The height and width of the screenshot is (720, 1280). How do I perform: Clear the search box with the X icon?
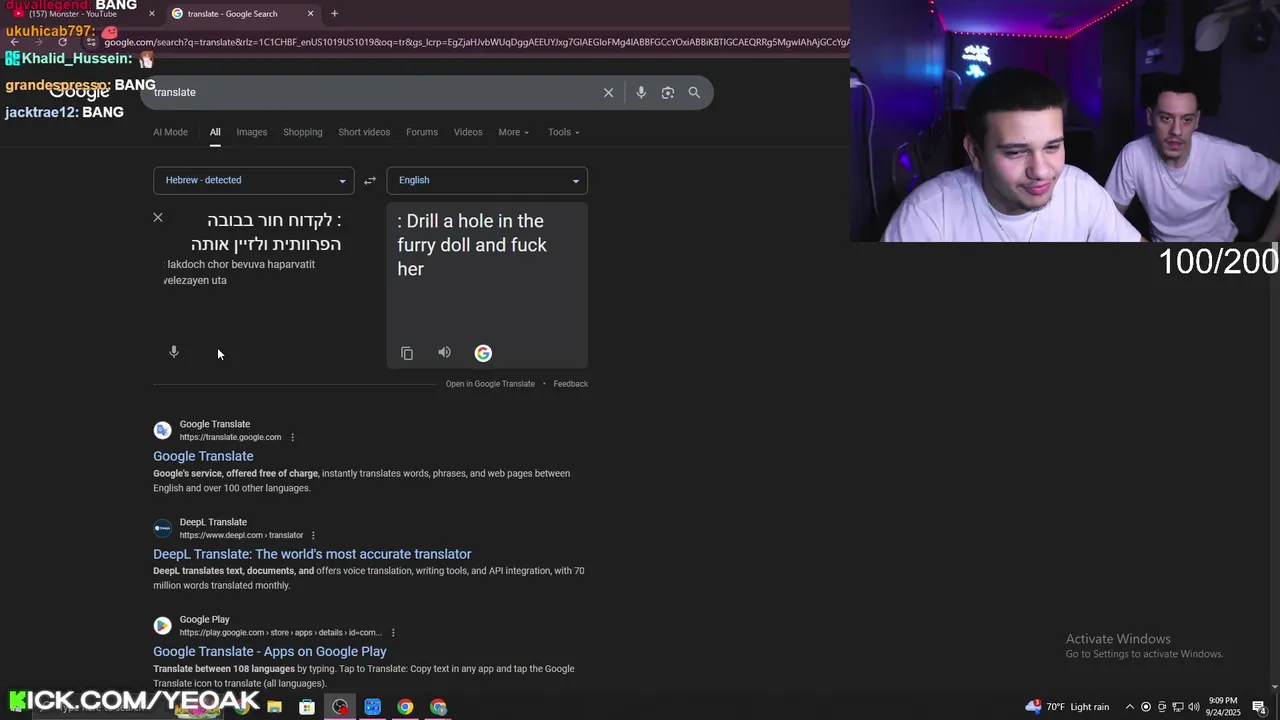pyautogui.click(x=608, y=92)
